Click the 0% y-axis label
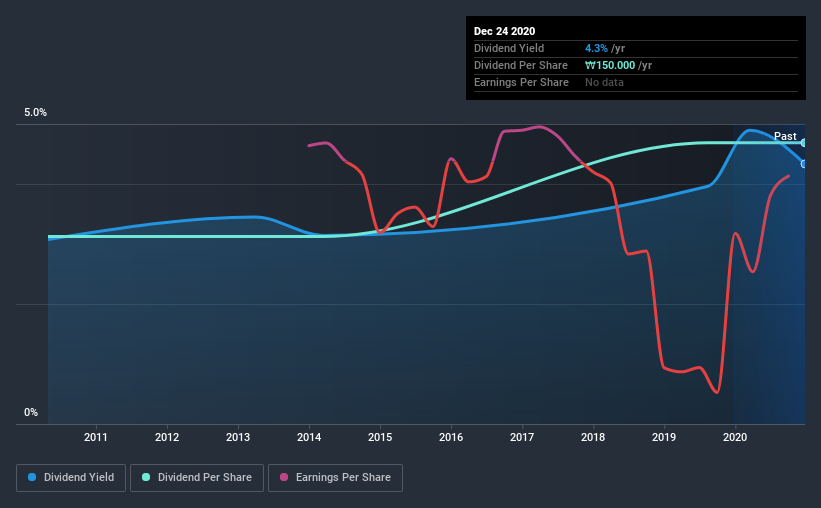 tap(31, 413)
